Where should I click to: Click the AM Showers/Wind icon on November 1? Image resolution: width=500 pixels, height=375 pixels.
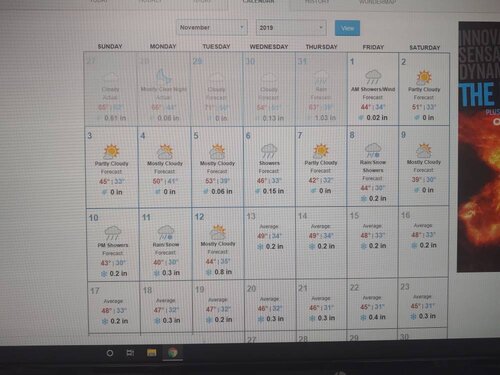tap(373, 77)
